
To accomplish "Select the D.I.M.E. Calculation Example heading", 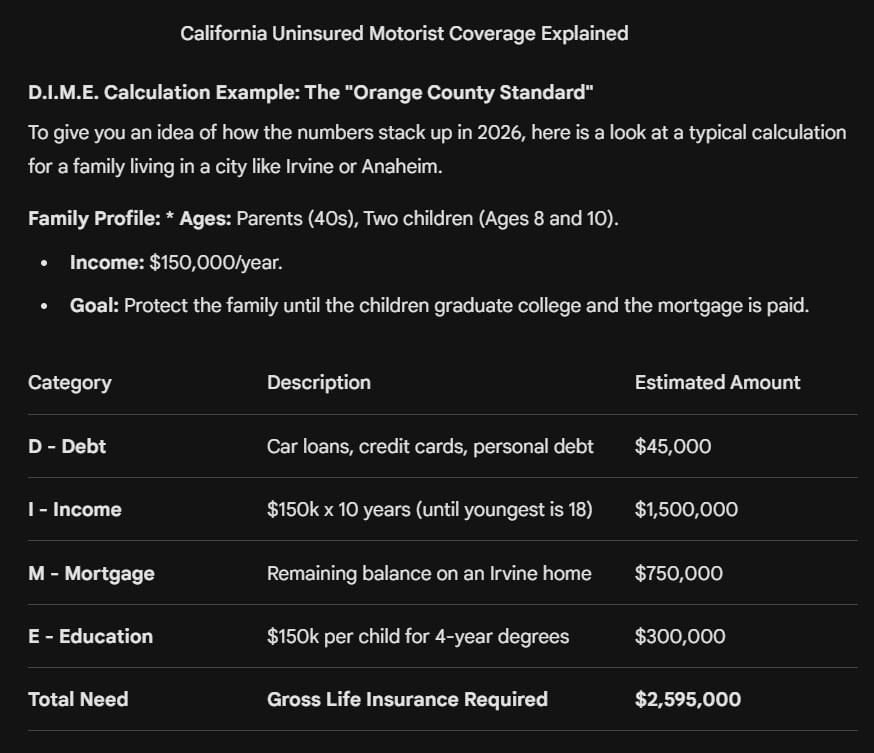I will [x=310, y=93].
